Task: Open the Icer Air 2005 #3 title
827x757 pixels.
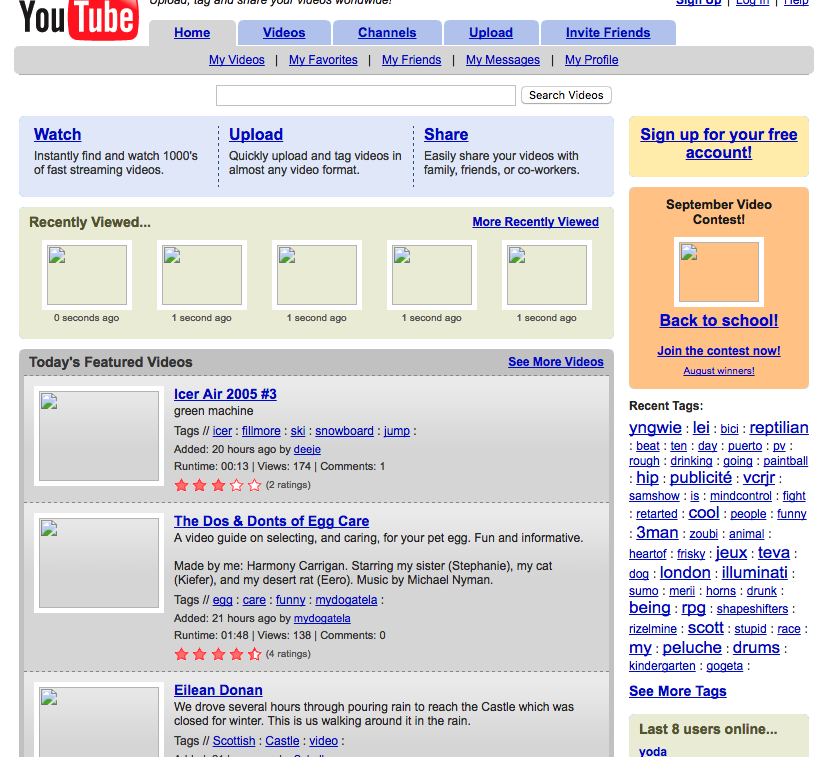Action: pyautogui.click(x=225, y=394)
